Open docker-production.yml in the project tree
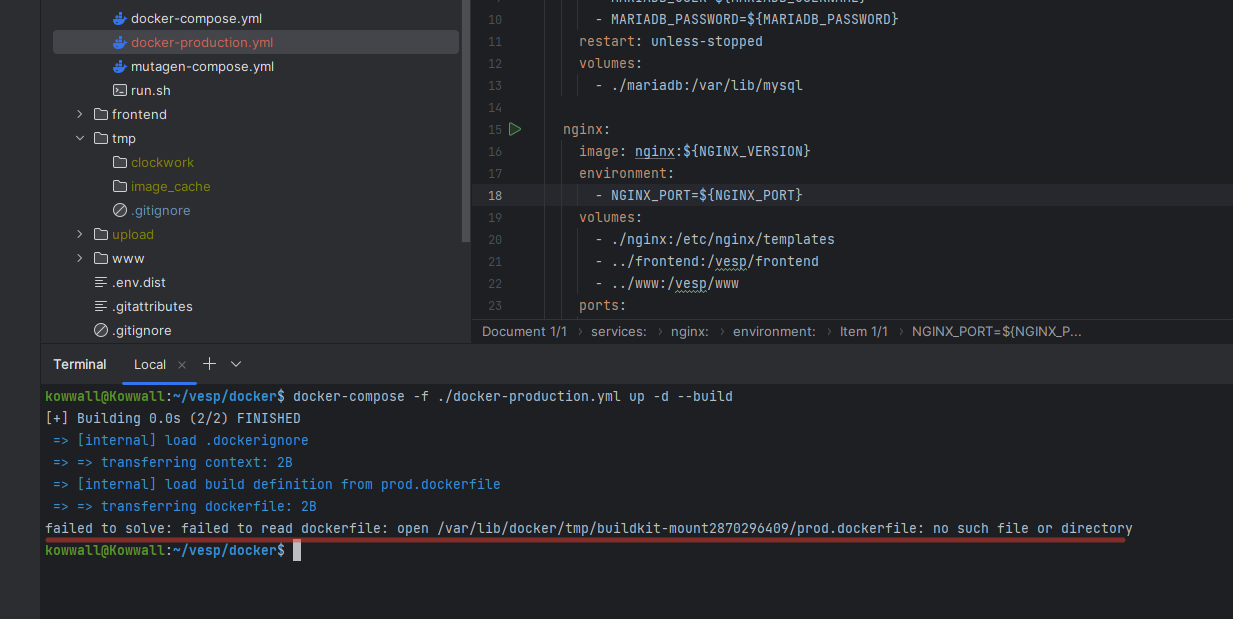The image size is (1233, 619). tap(201, 42)
